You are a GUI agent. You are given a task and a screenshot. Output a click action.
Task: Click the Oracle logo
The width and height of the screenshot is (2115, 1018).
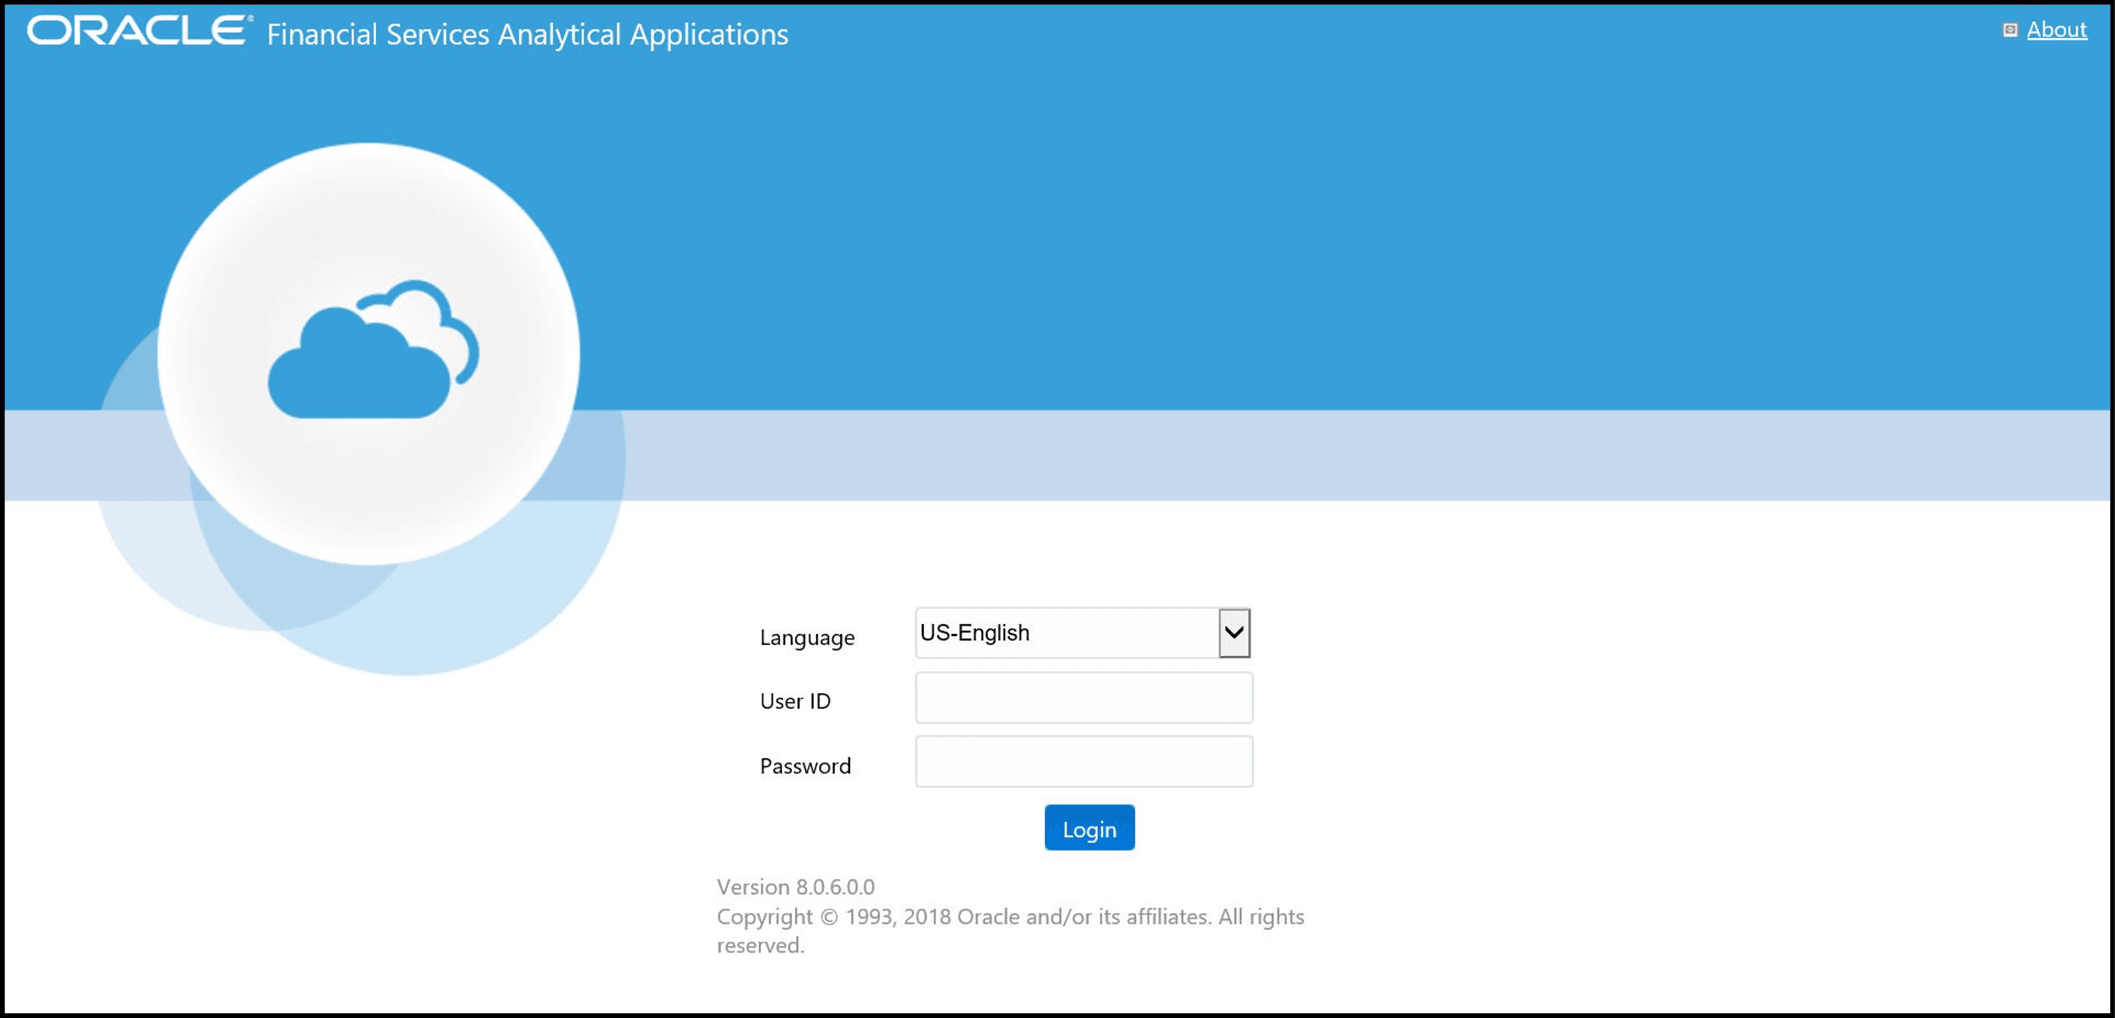pyautogui.click(x=140, y=31)
